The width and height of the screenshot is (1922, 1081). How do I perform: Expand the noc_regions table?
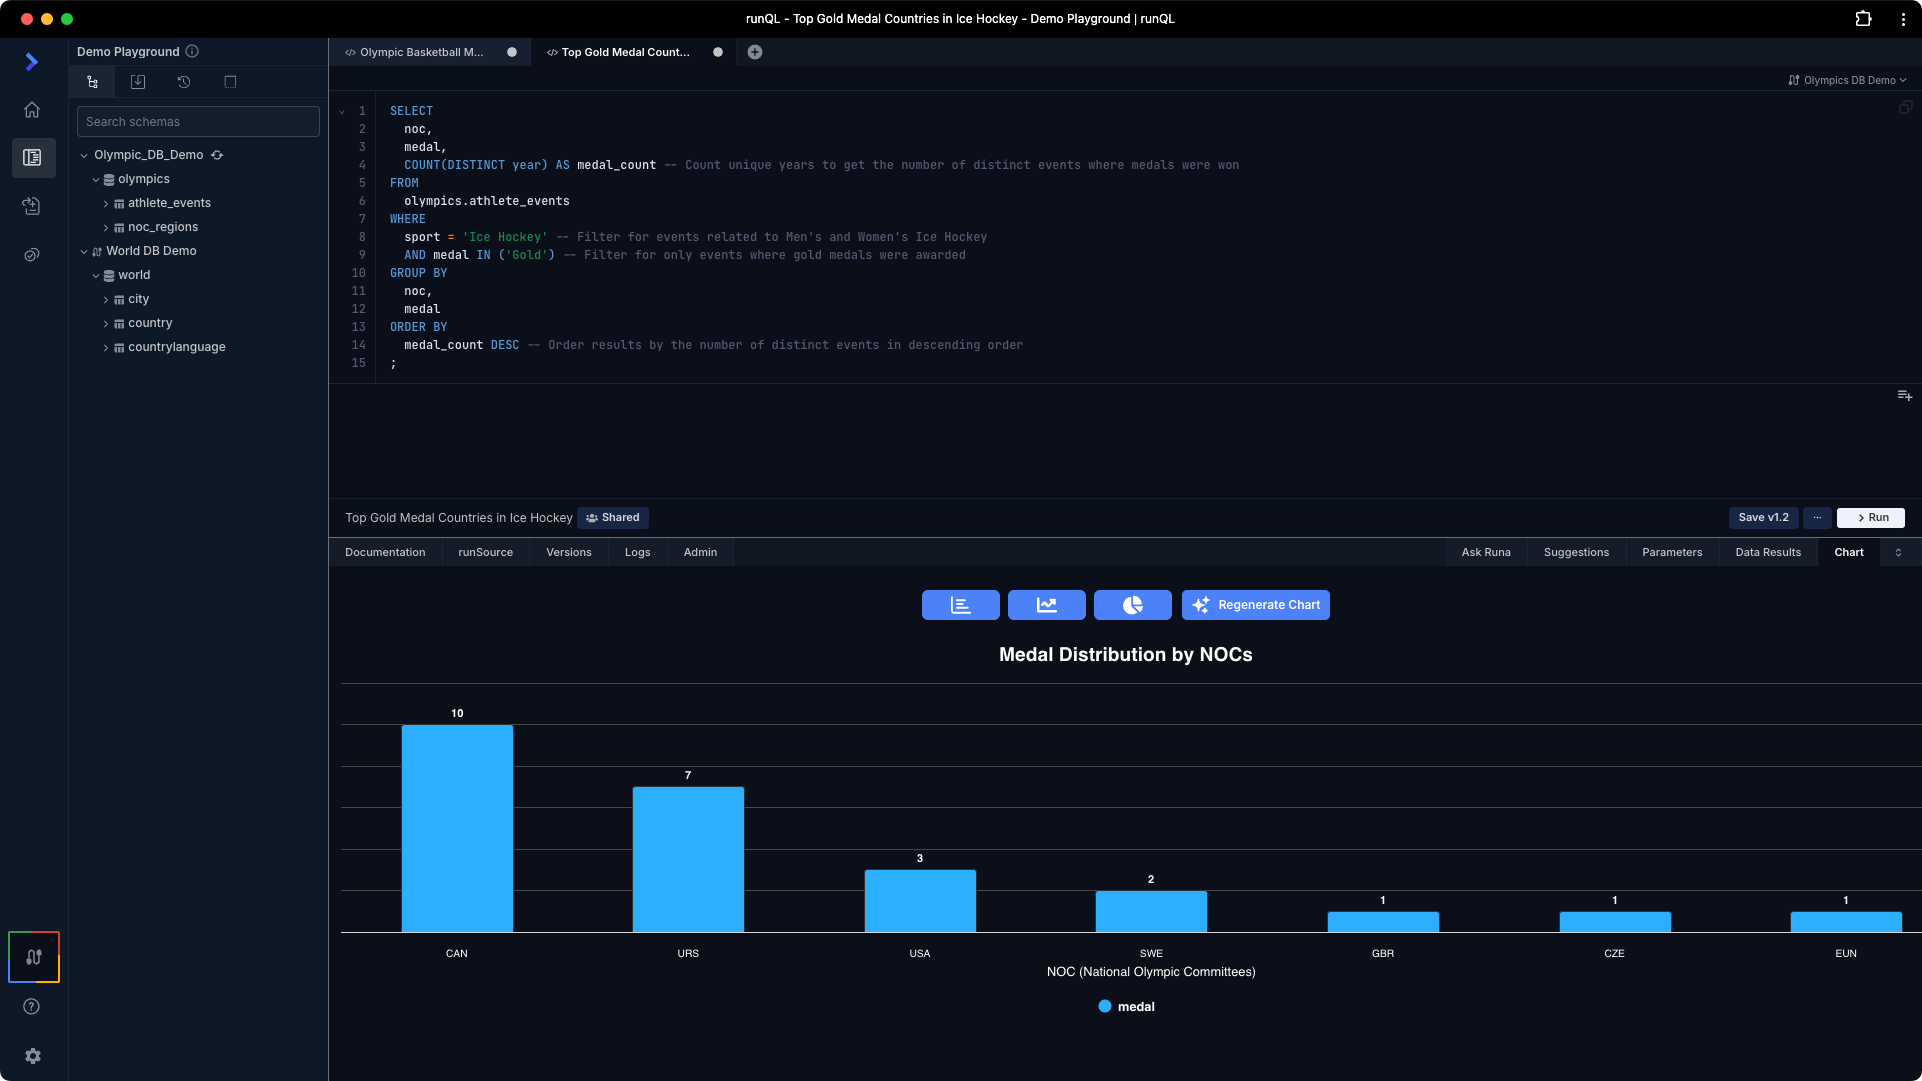coord(106,227)
